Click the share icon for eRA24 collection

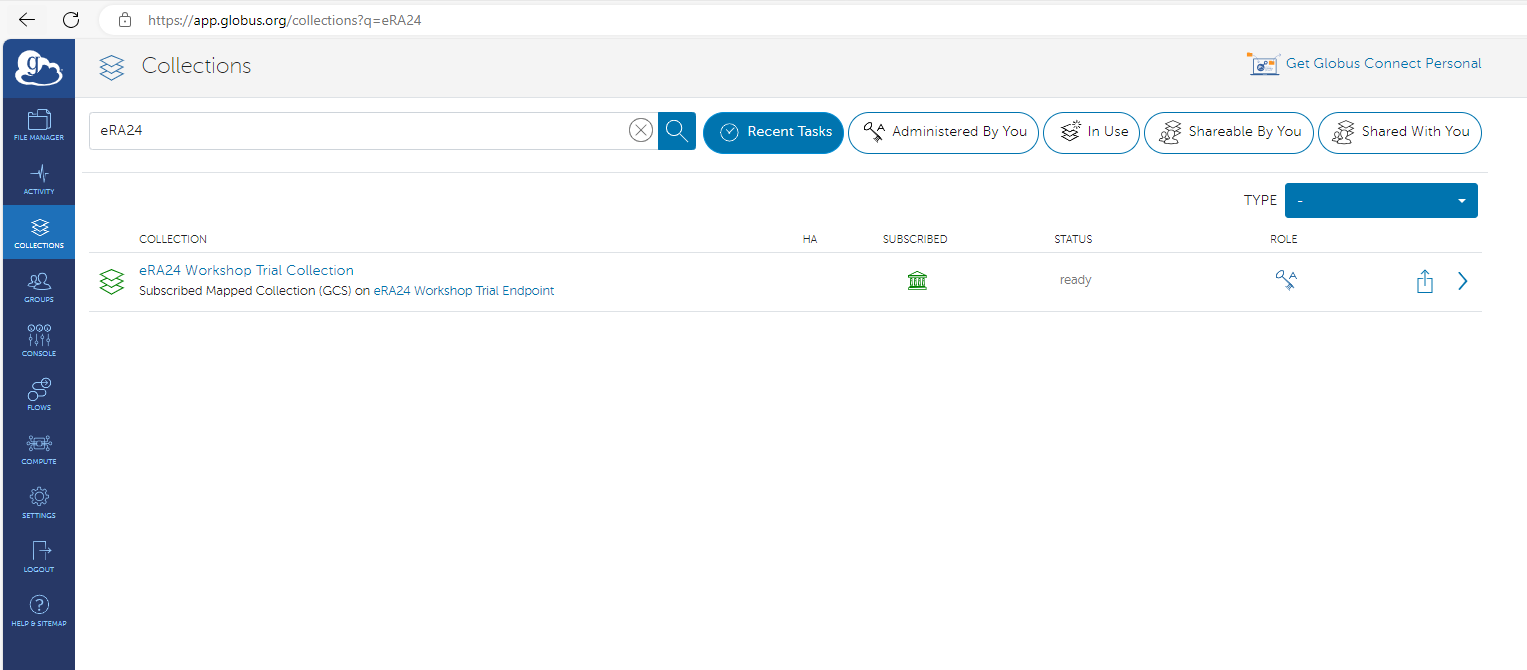[1425, 282]
